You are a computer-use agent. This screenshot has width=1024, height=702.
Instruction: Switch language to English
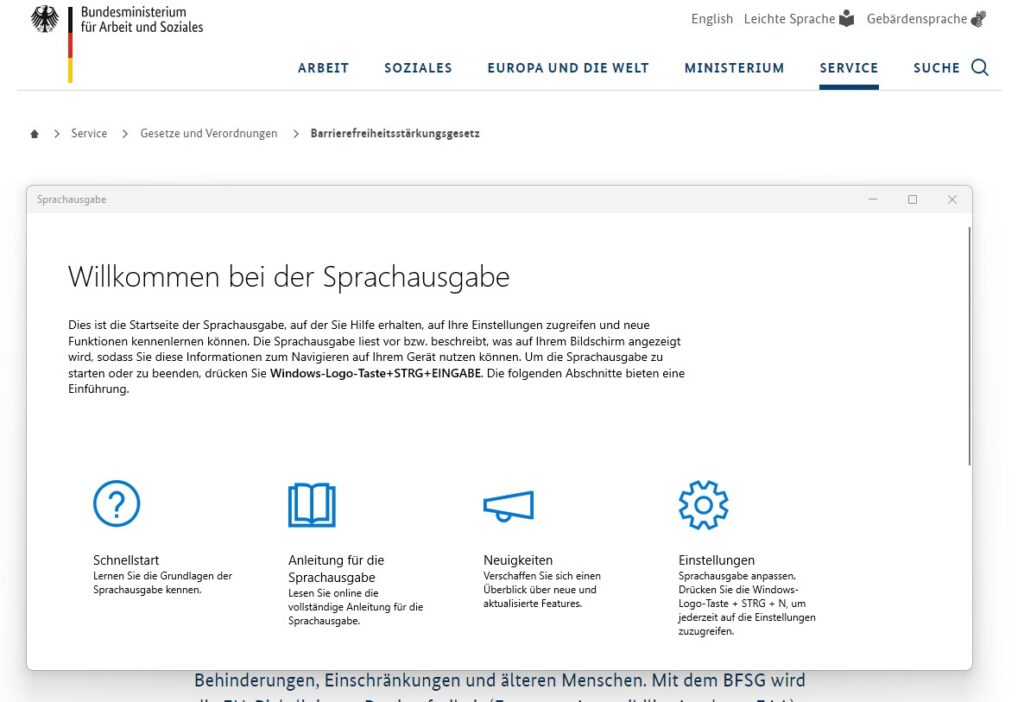[711, 19]
